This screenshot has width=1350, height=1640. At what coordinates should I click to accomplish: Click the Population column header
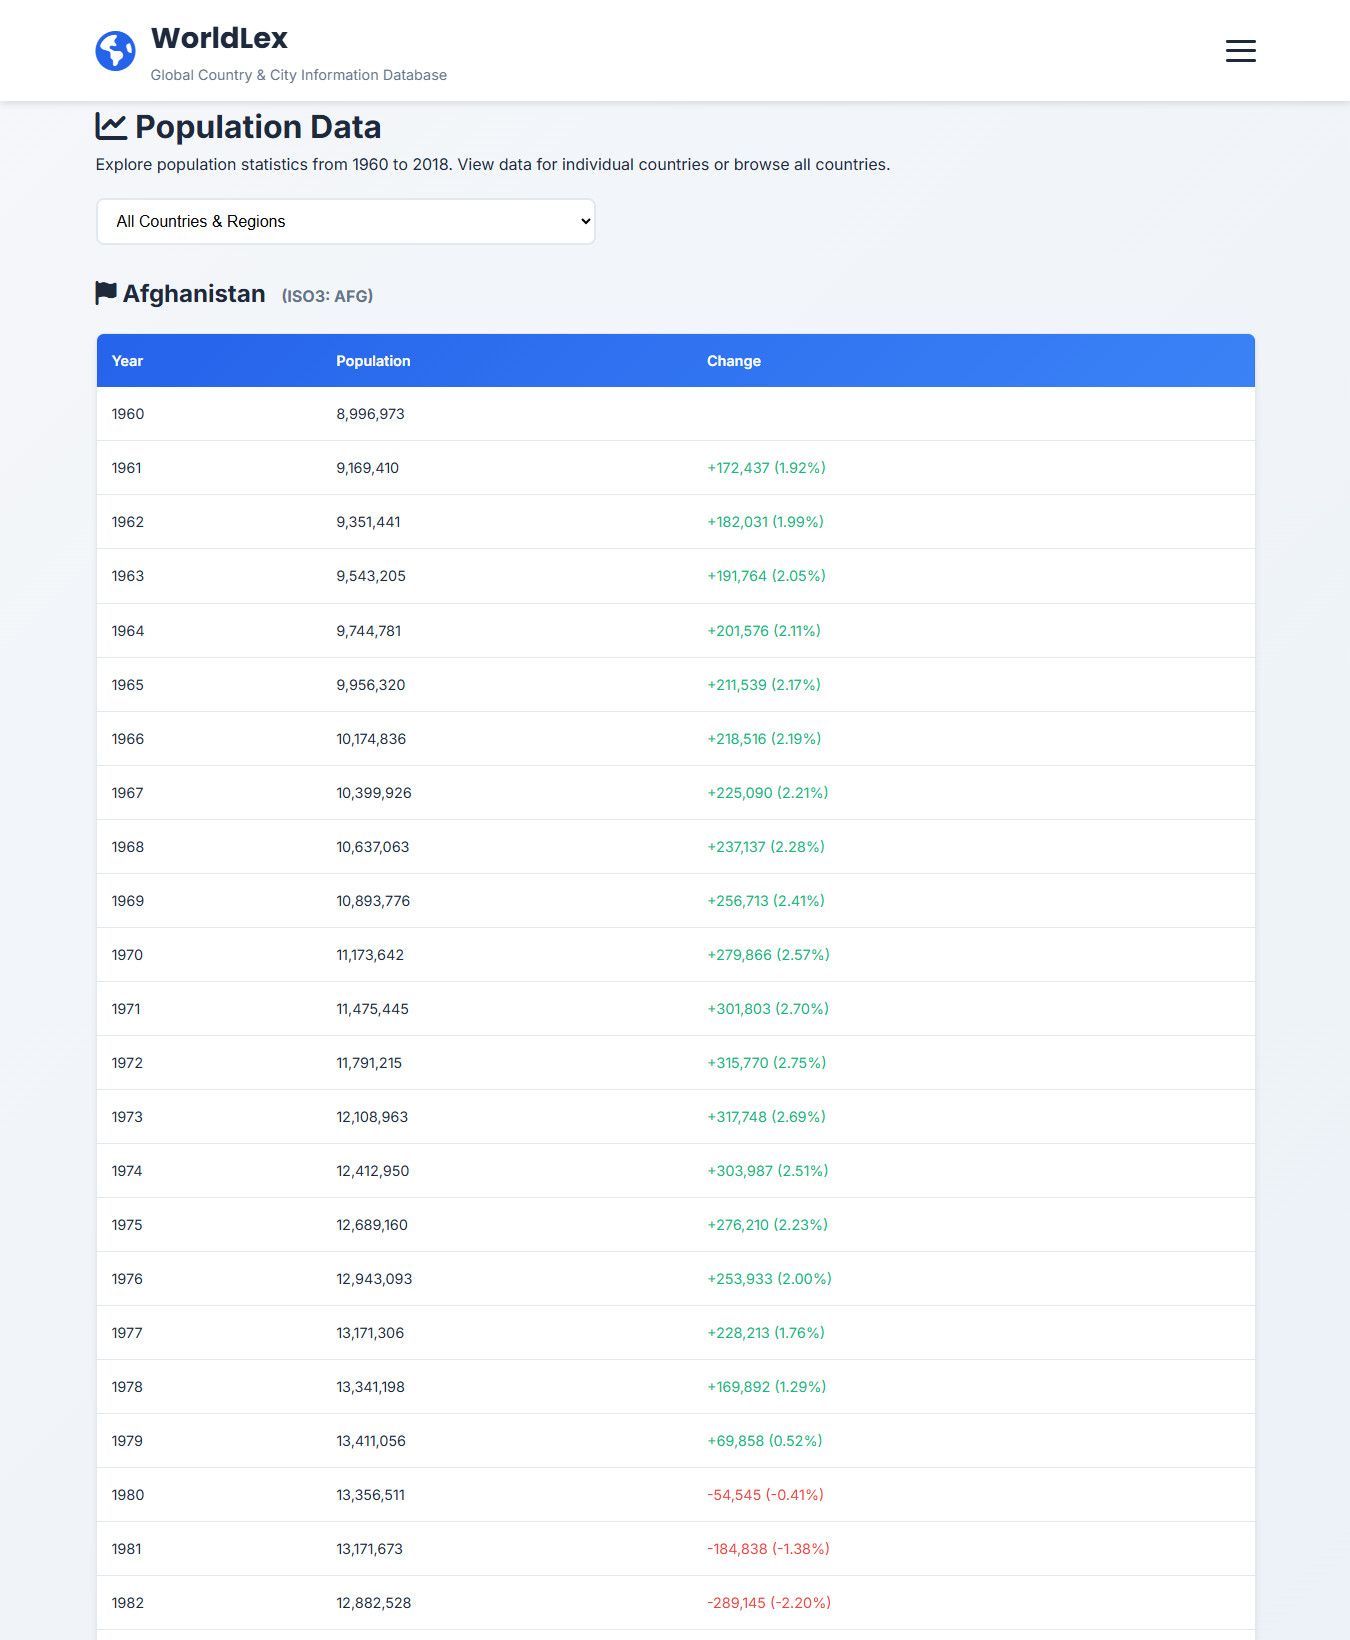click(x=373, y=361)
